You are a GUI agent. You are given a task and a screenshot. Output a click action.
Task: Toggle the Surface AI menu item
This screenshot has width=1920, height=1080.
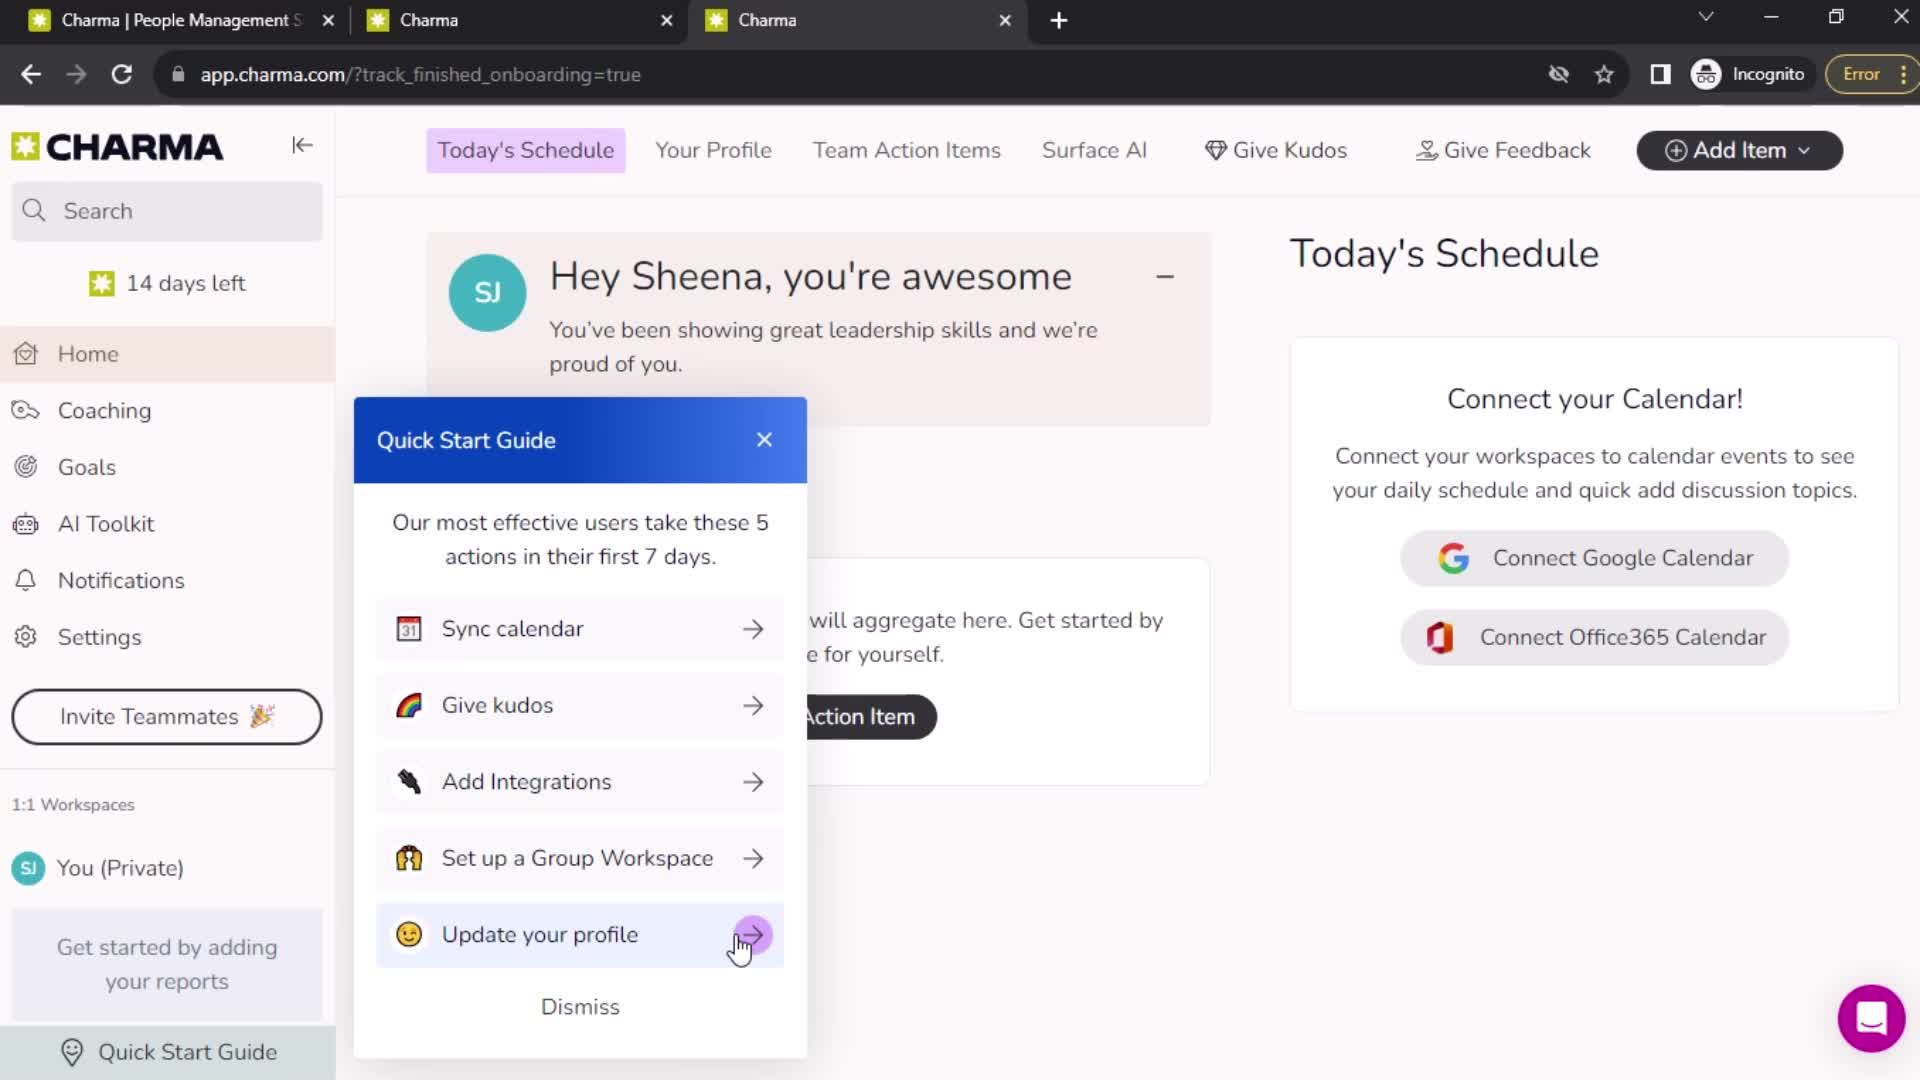(1096, 149)
